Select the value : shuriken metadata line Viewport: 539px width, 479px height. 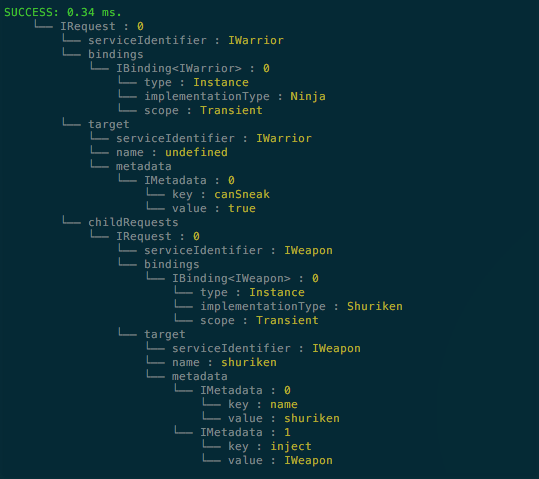coord(284,418)
